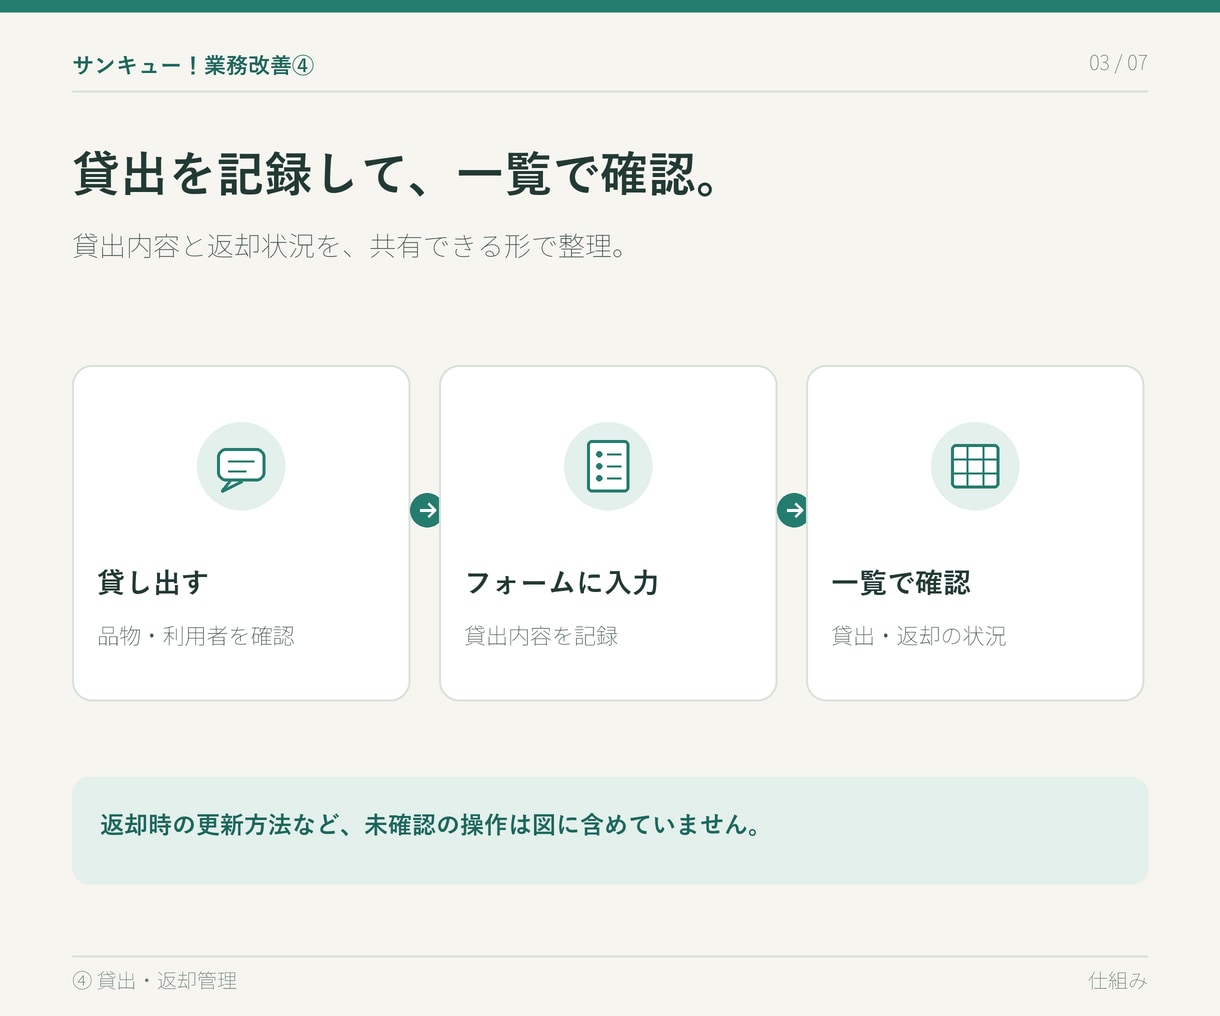1220x1016 pixels.
Task: Click the table grid icon above 一覧で確認
Action: click(x=975, y=466)
